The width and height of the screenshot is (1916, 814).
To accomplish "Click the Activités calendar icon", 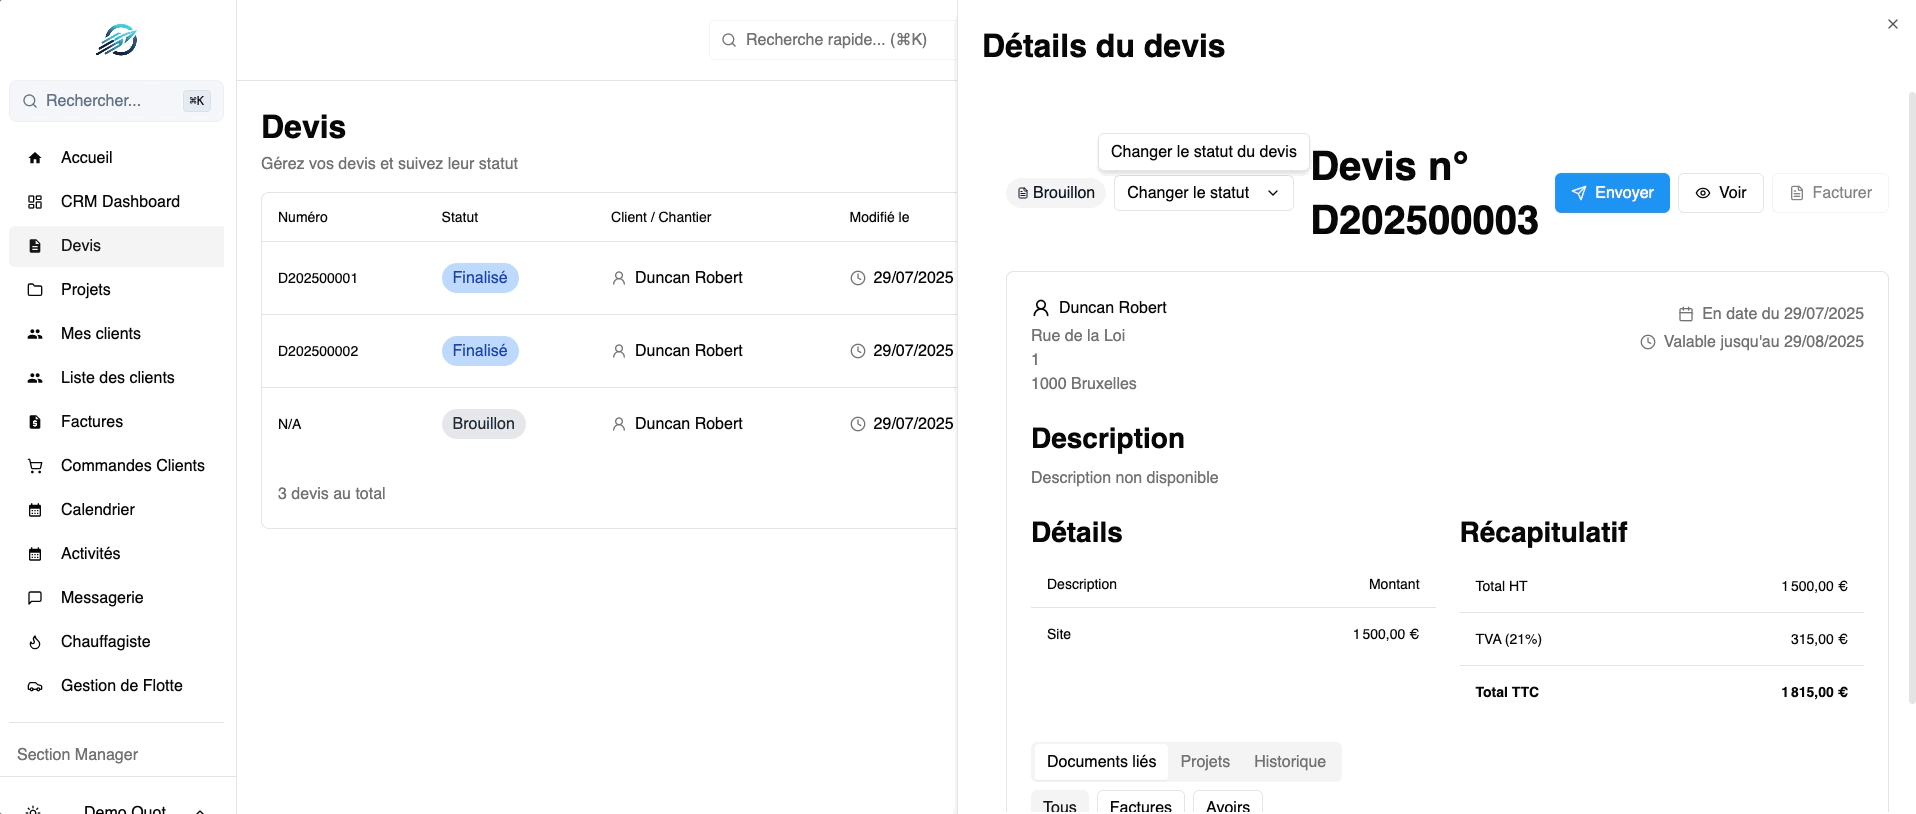I will tap(35, 554).
